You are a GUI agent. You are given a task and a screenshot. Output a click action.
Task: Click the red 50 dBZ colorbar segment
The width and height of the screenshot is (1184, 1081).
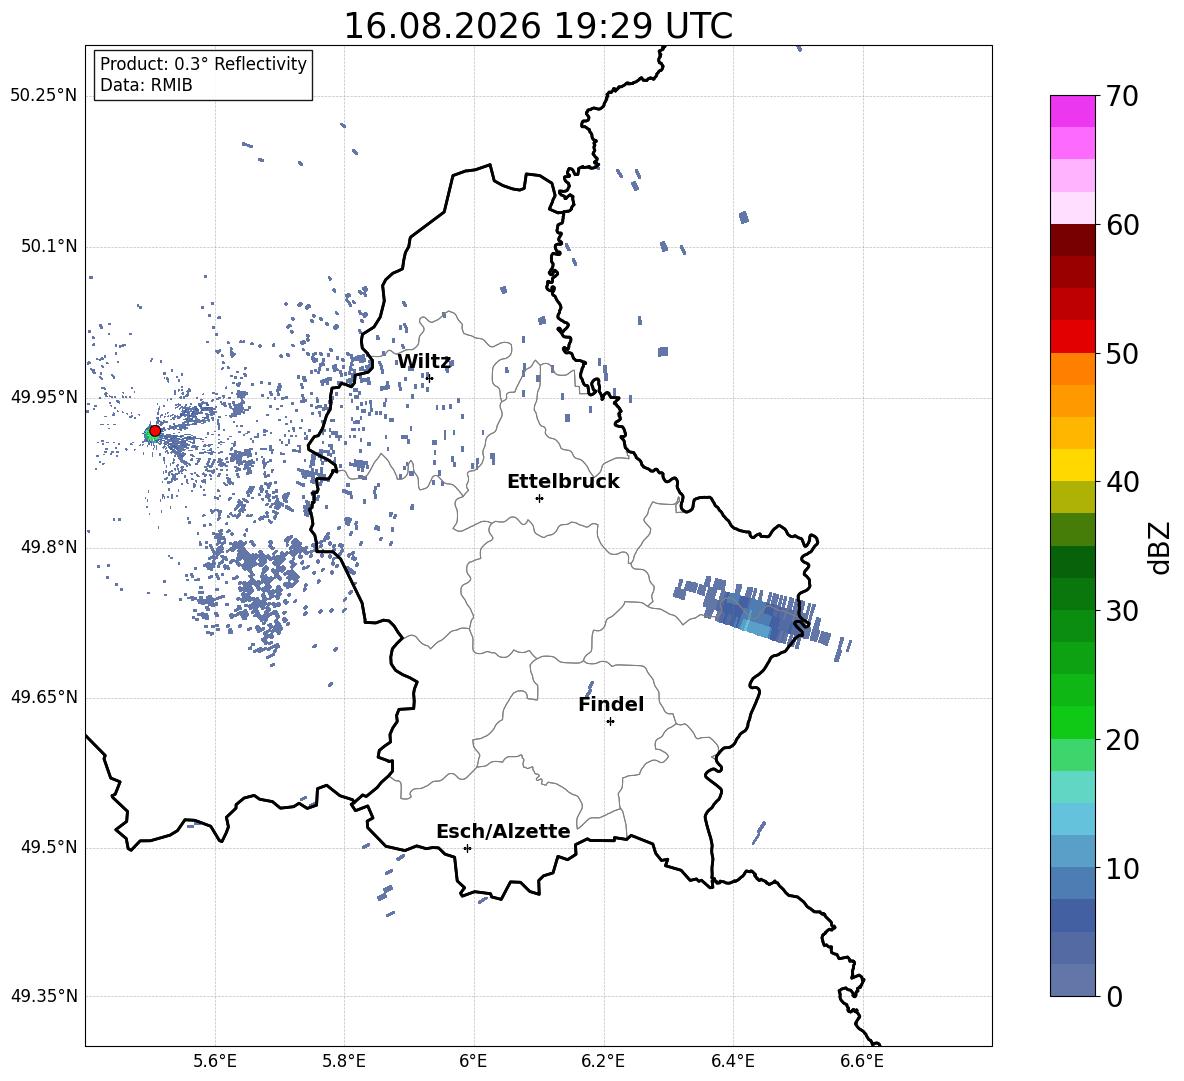(1072, 337)
